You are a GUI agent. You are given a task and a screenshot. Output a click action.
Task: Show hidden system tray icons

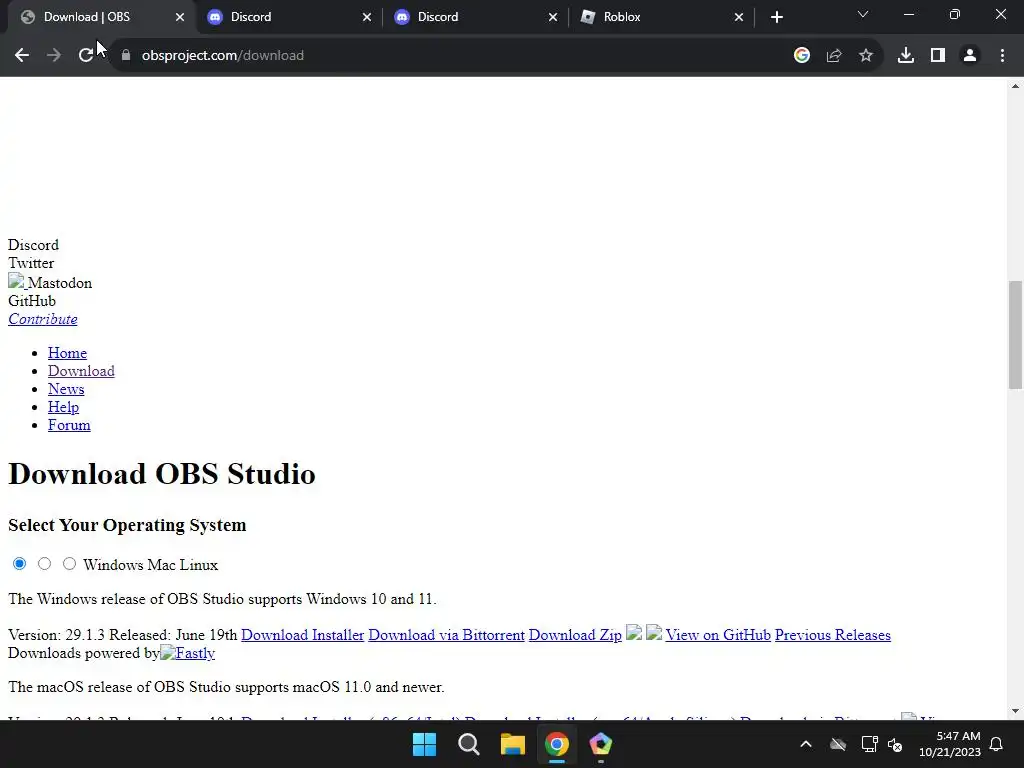tap(806, 744)
